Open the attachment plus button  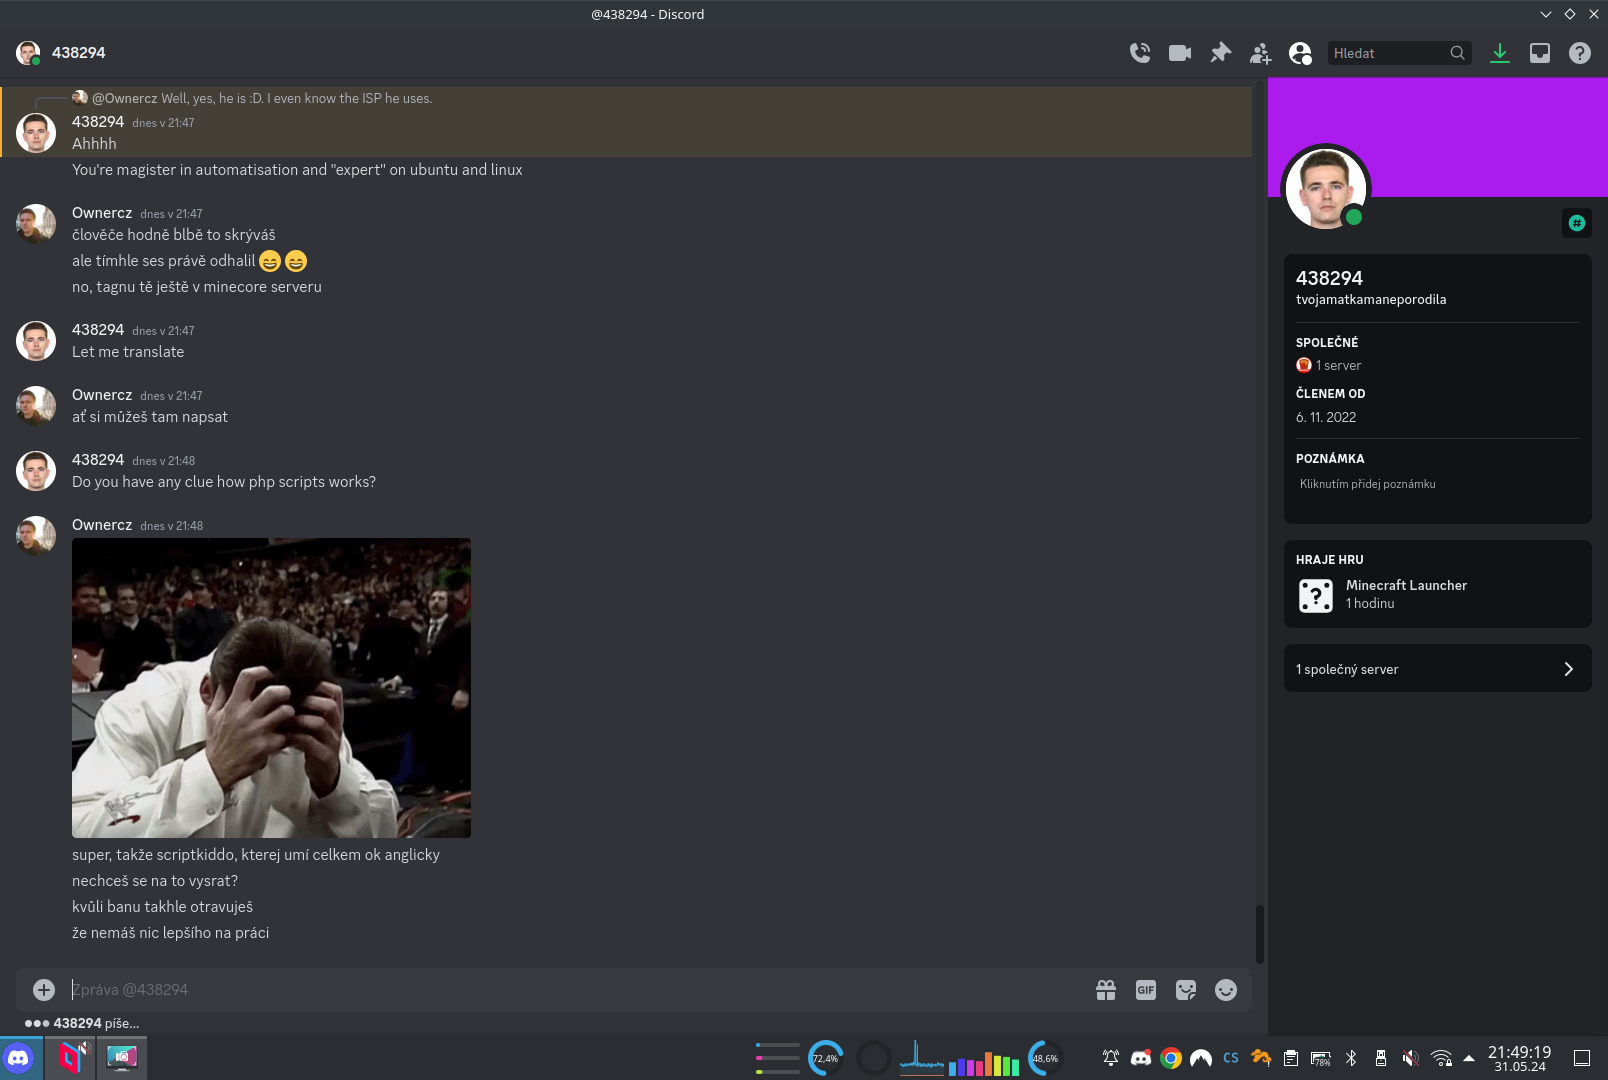tap(44, 990)
